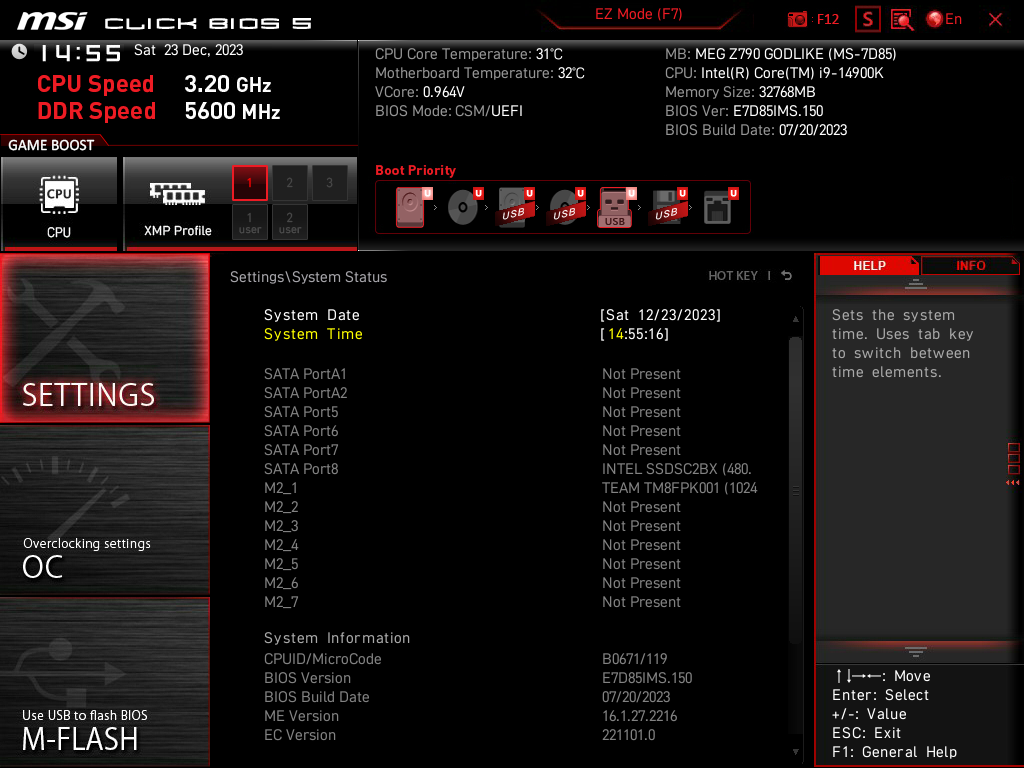Toggle the CPU Game Boost button
The width and height of the screenshot is (1024, 768).
(59, 204)
